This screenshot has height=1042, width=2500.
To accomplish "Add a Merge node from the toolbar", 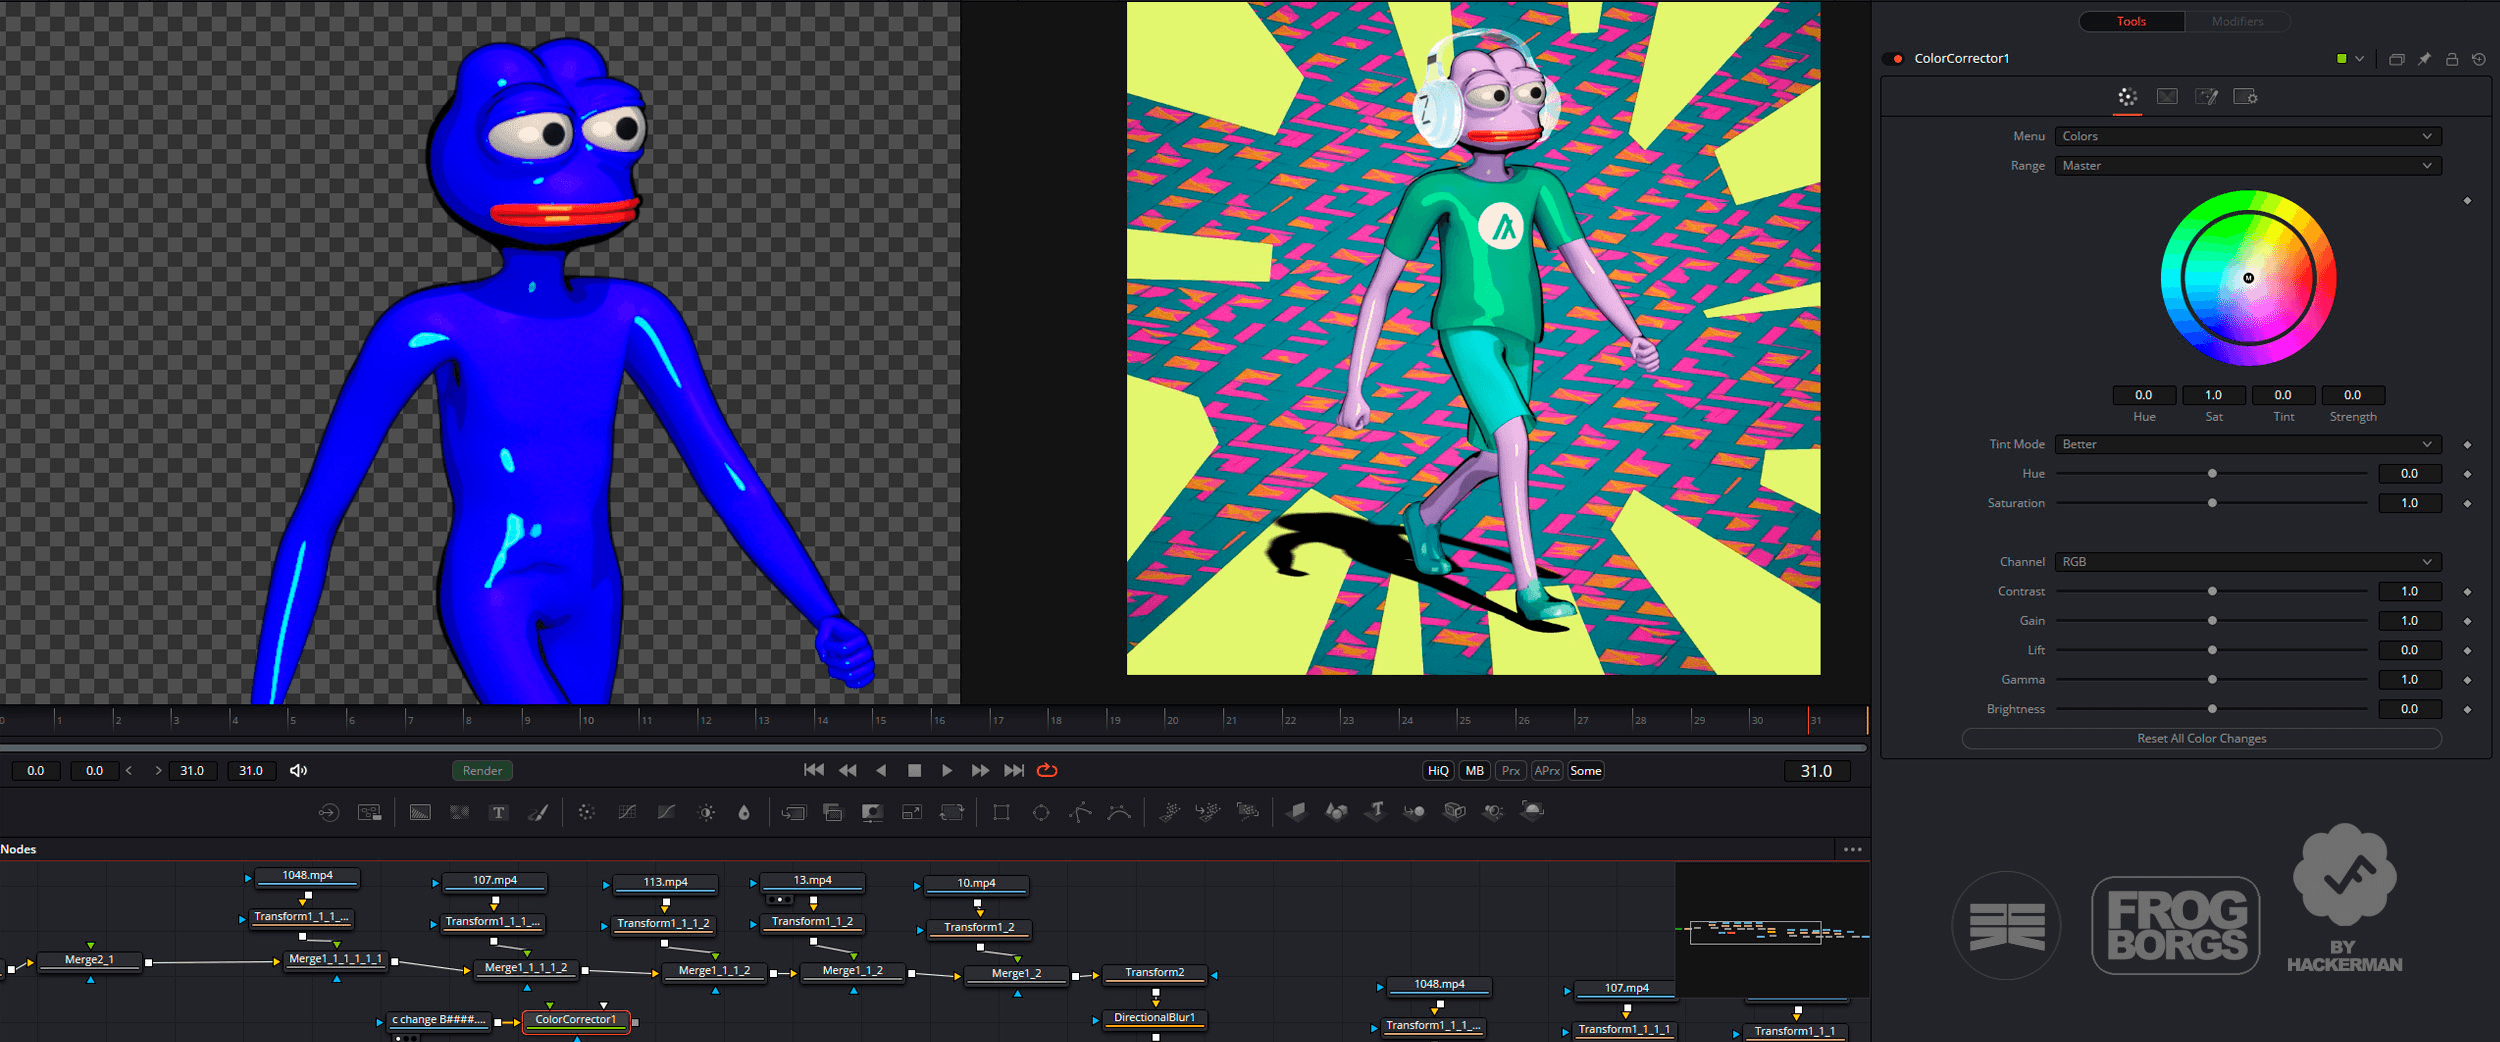I will [794, 812].
